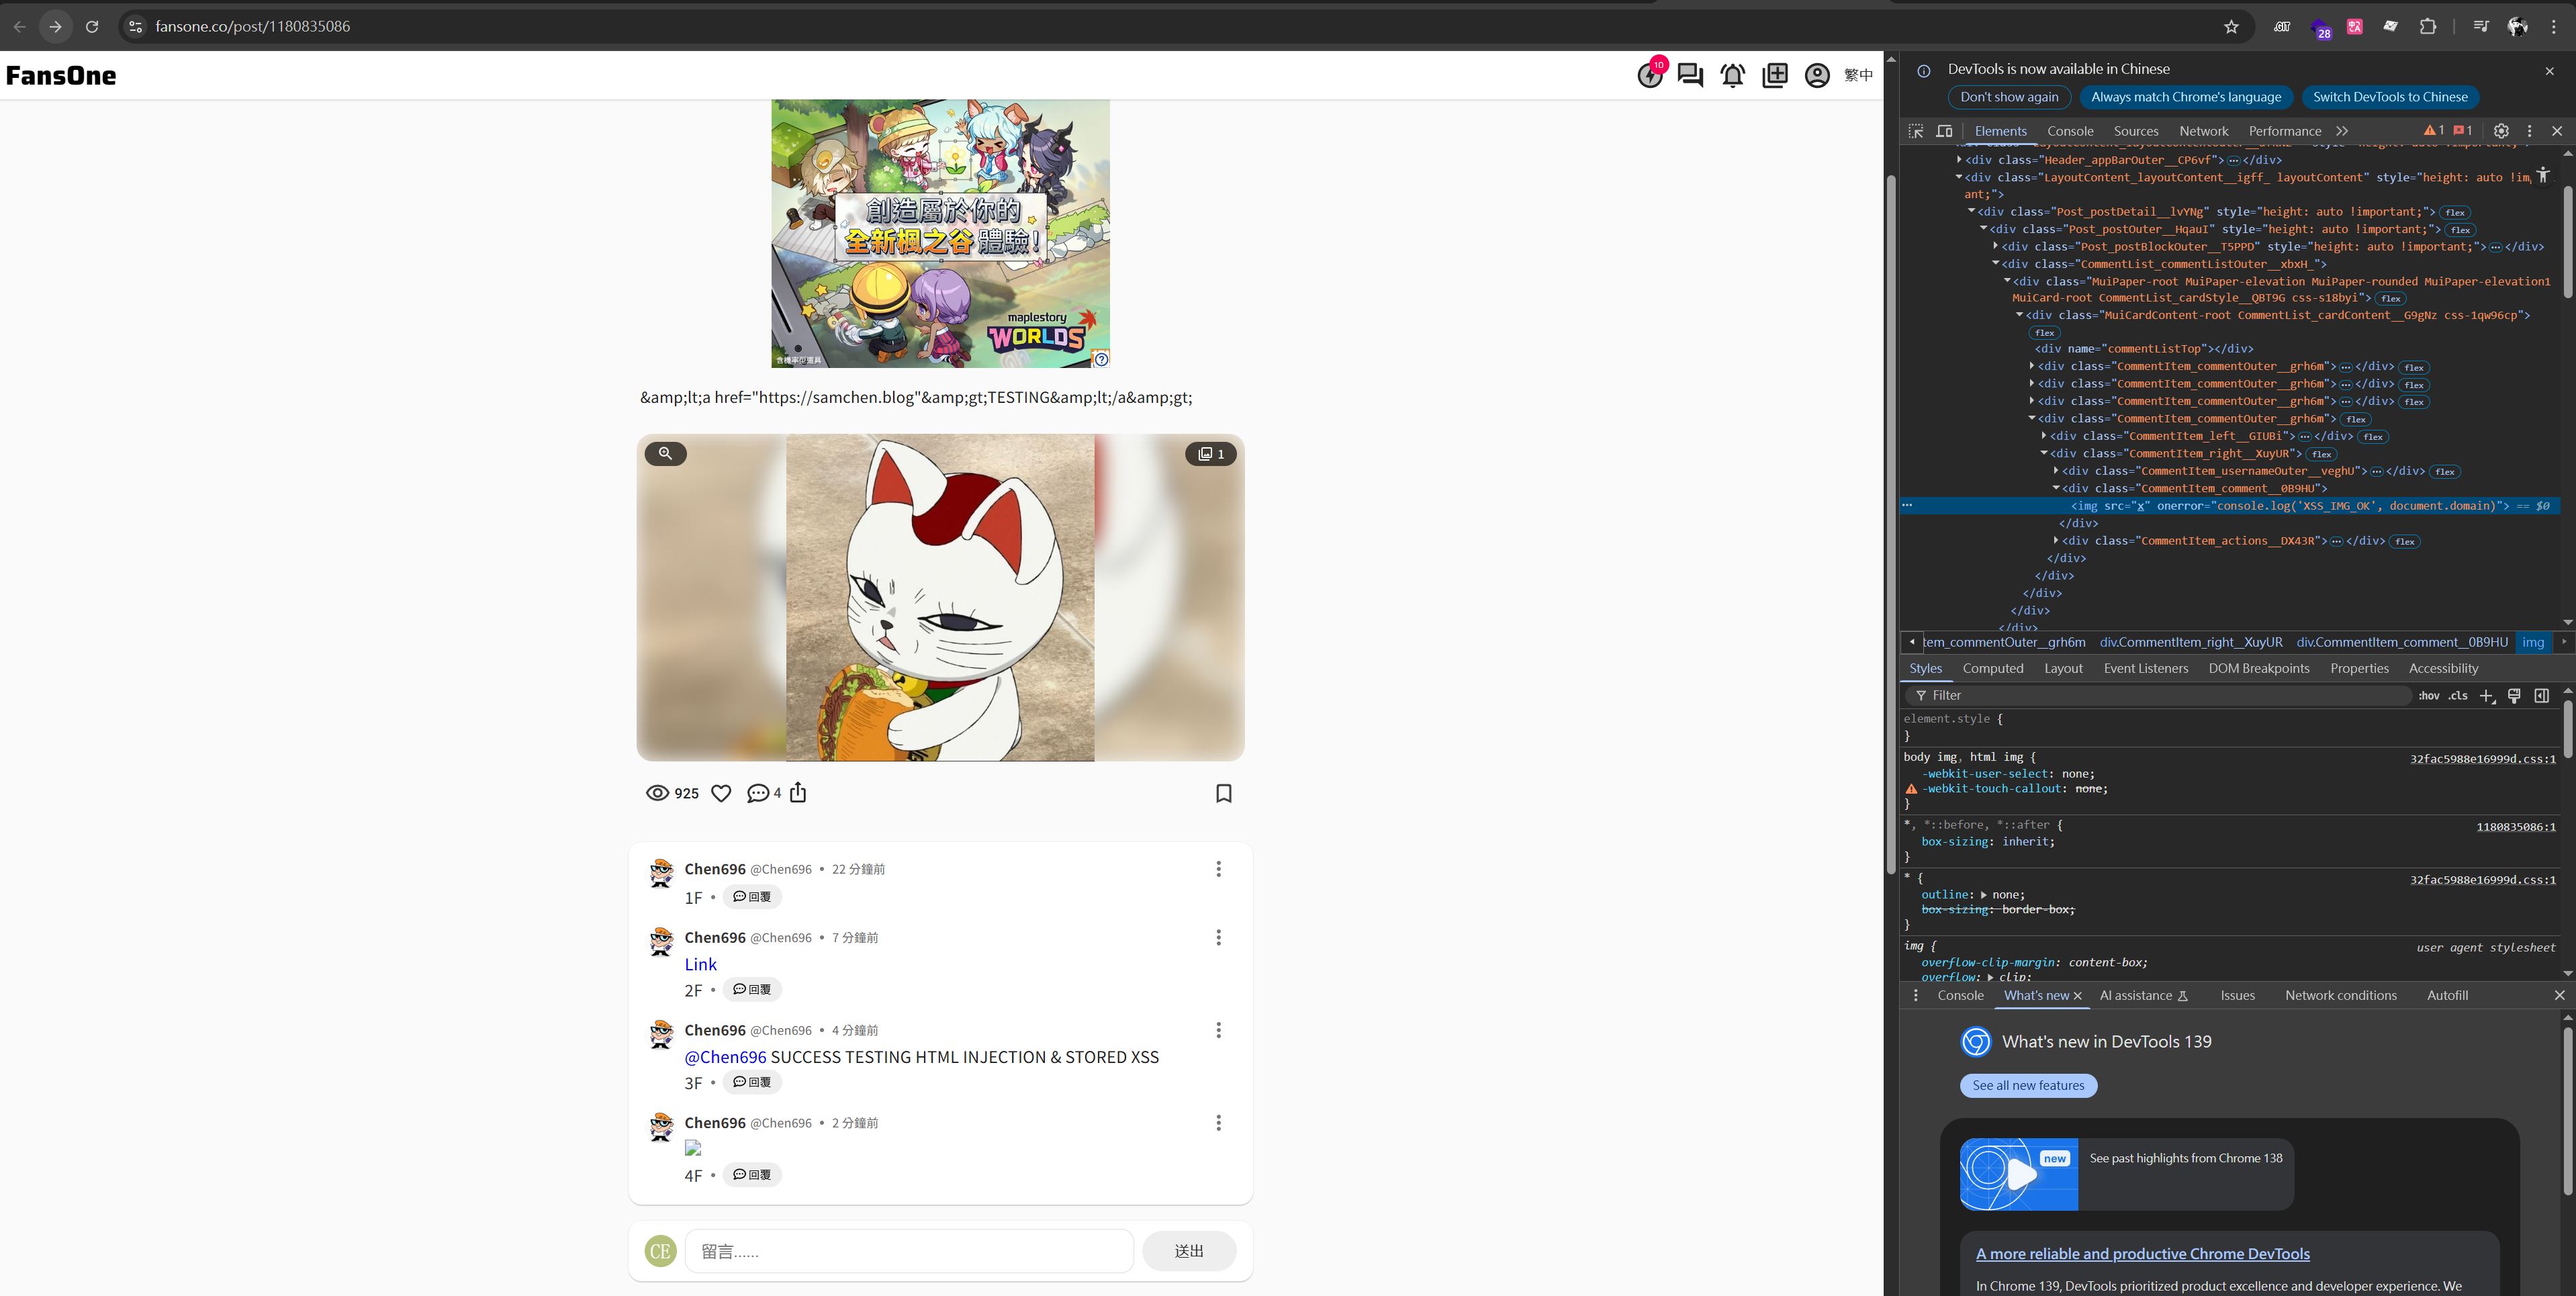Like the post with the heart icon
Image resolution: width=2576 pixels, height=1296 pixels.
tap(721, 793)
